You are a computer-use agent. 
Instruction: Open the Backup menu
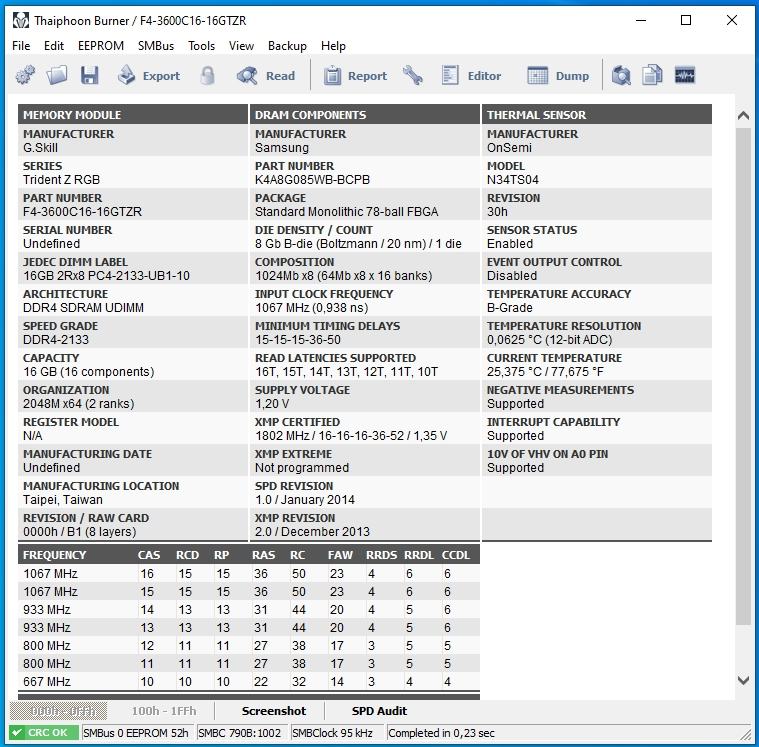click(287, 46)
